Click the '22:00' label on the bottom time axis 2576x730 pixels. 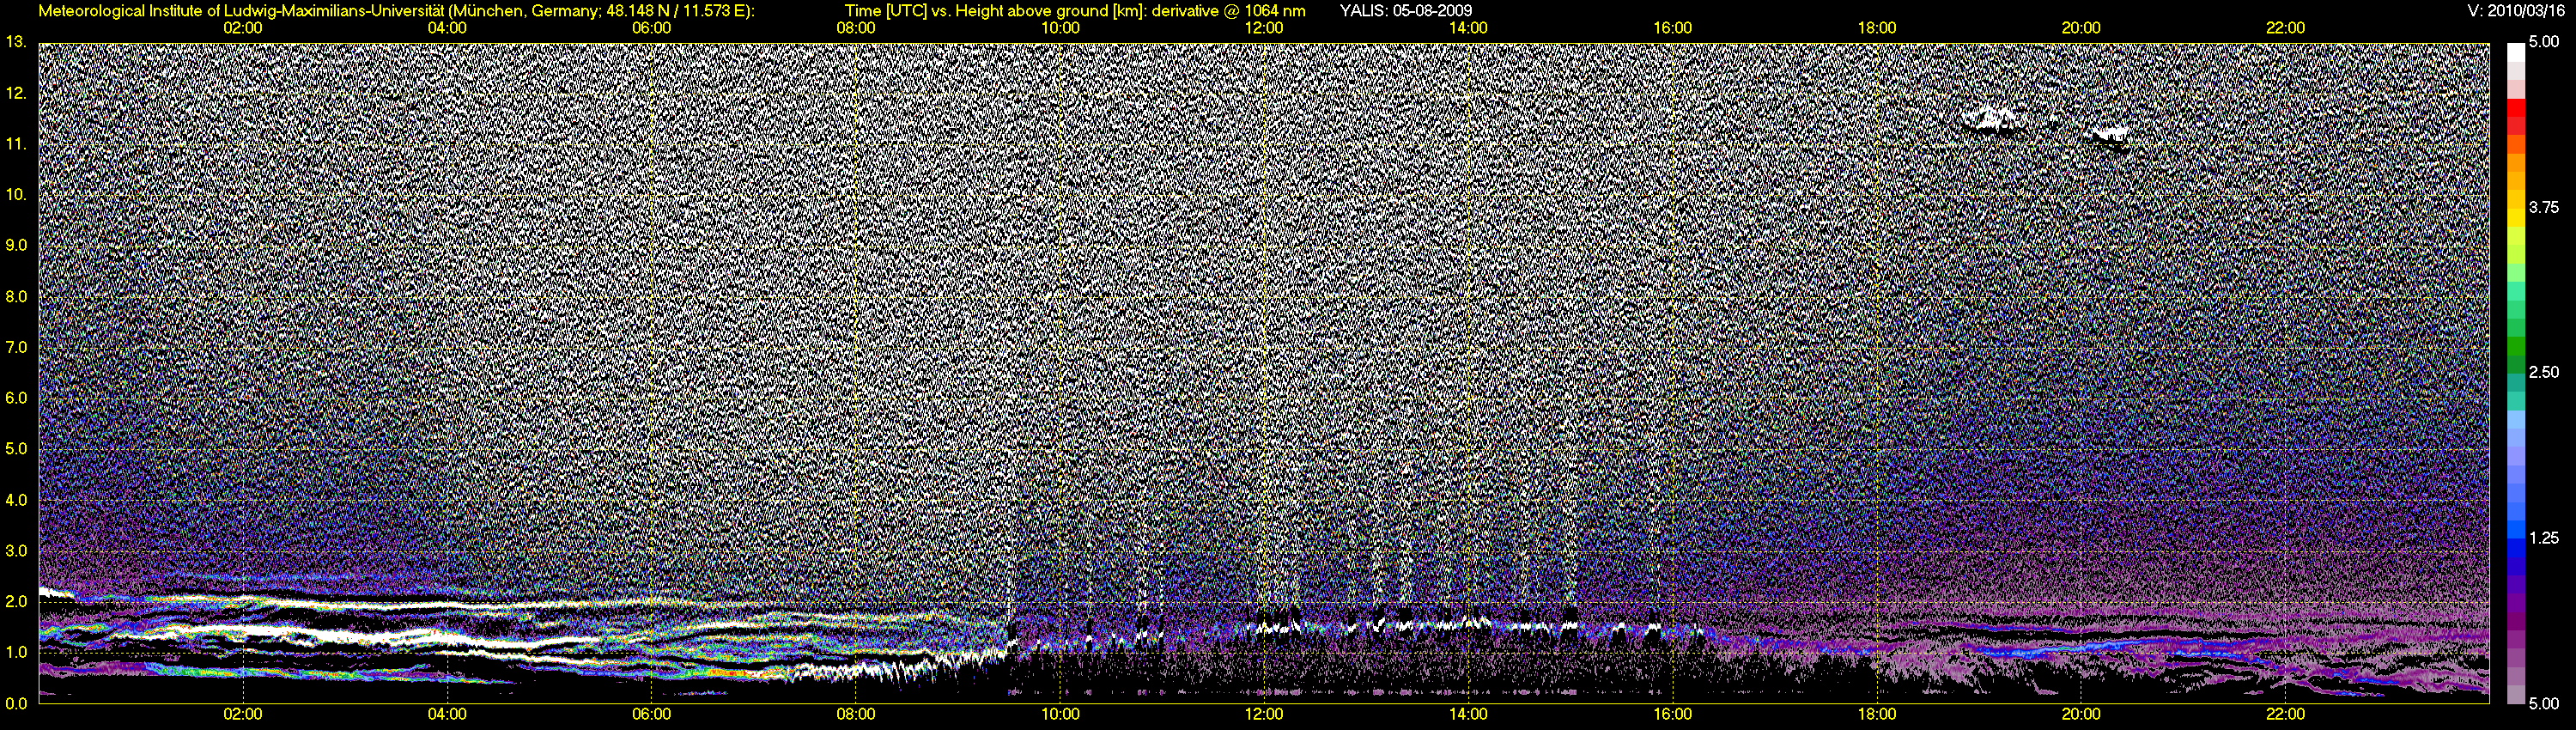(x=2285, y=714)
